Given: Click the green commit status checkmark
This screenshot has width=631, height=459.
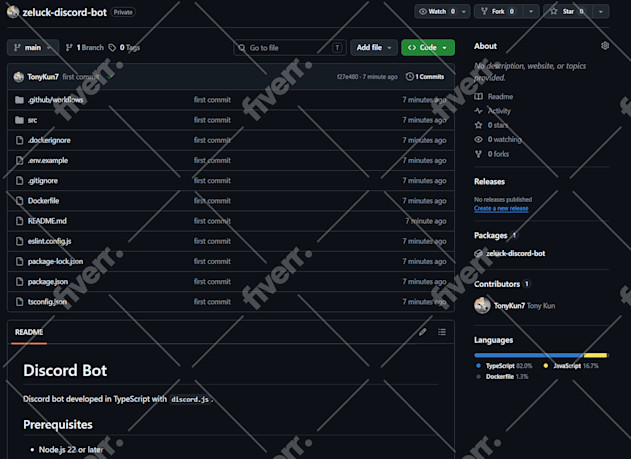Looking at the screenshot, I should click(x=110, y=76).
